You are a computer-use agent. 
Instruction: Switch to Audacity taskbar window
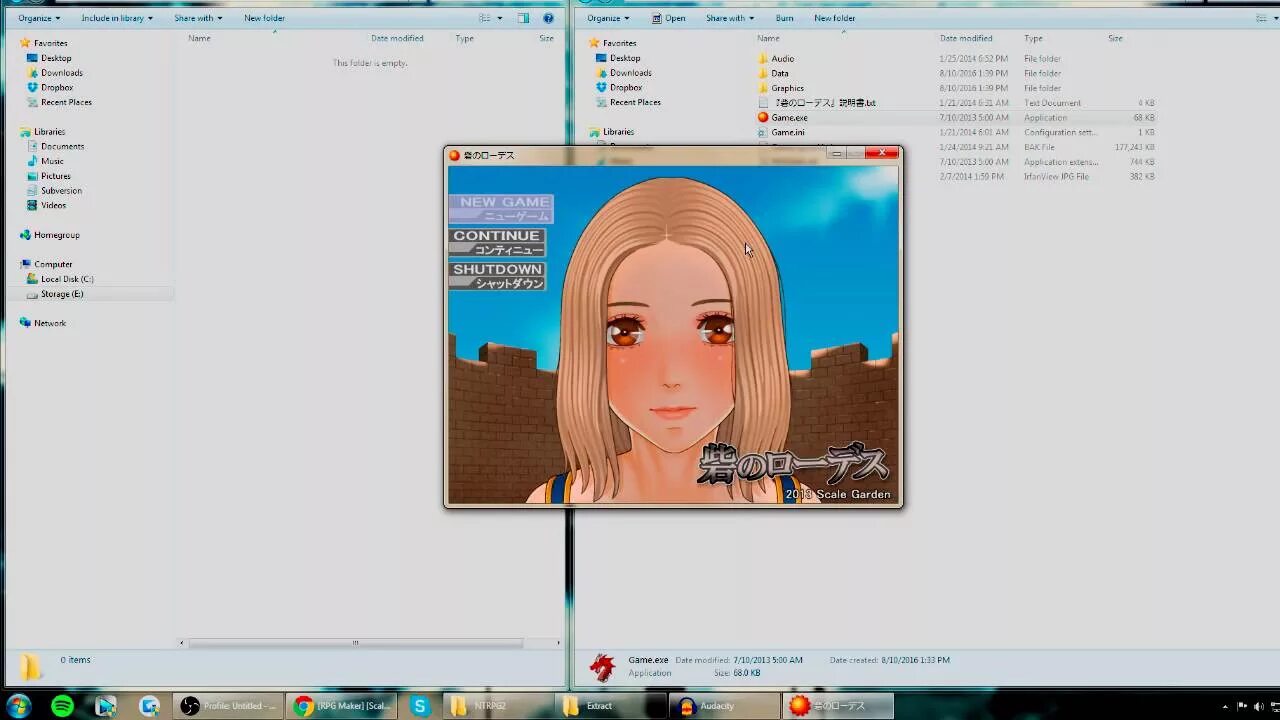pos(724,706)
